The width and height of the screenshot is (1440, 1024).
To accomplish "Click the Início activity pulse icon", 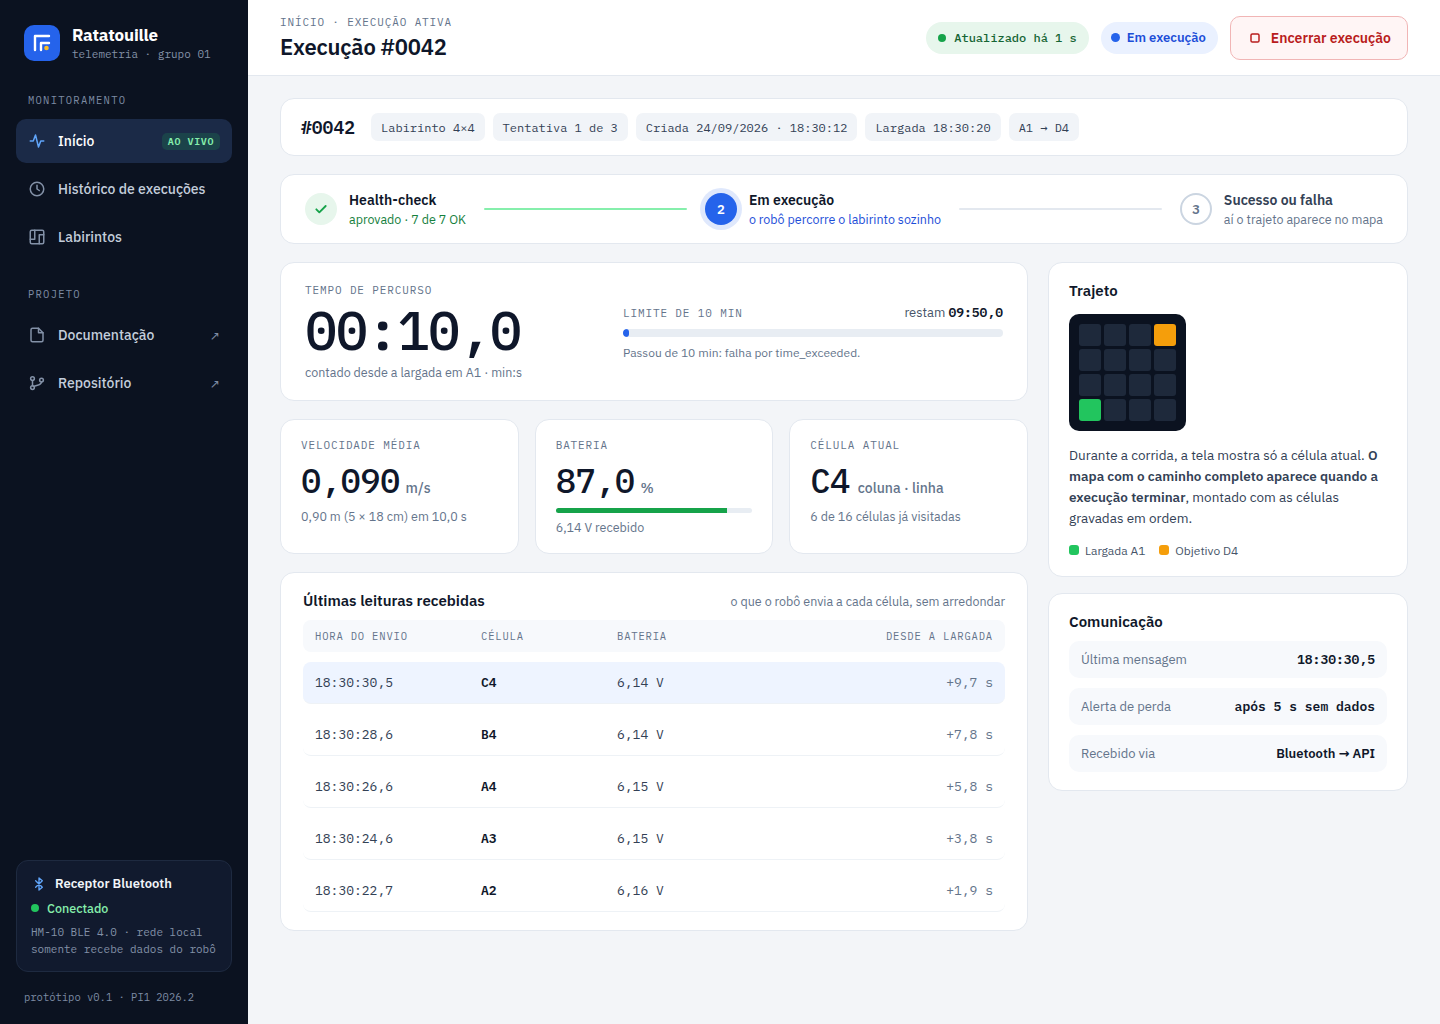I will tap(37, 141).
